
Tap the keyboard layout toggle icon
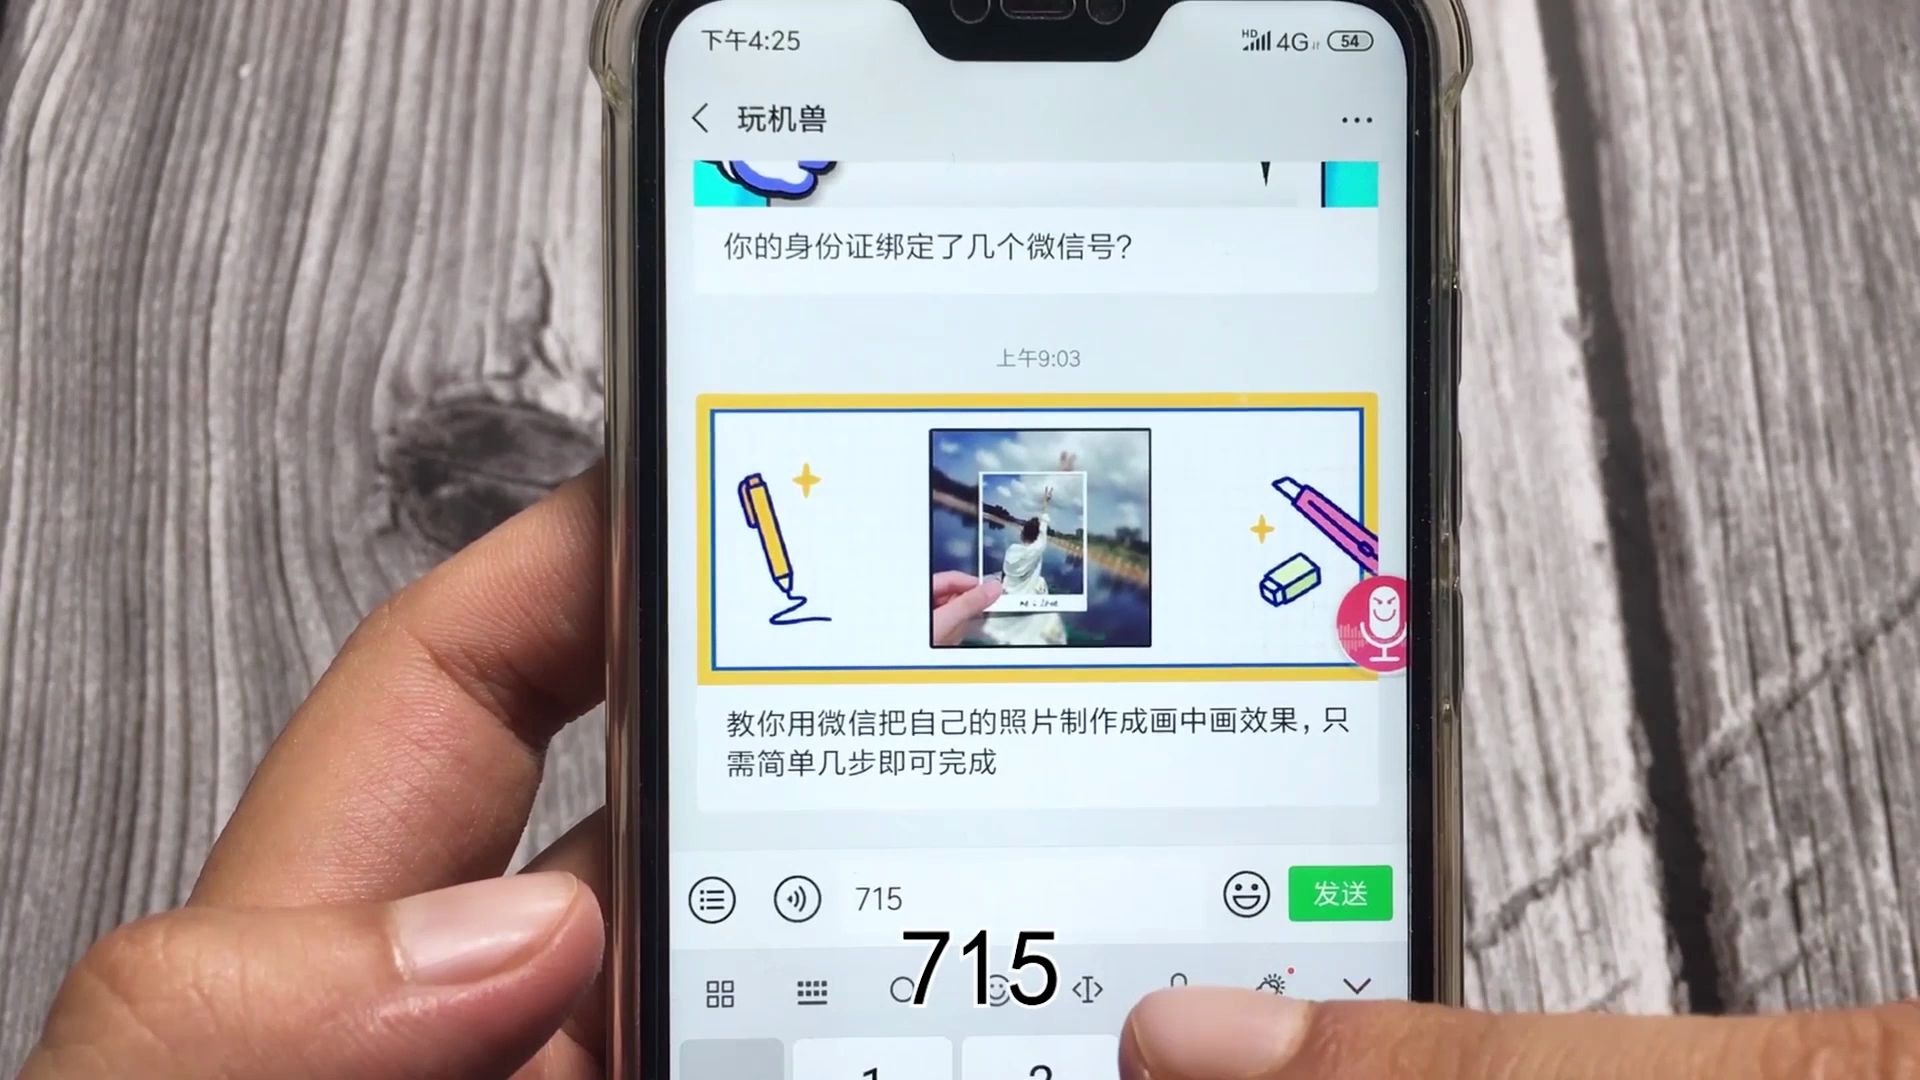810,990
